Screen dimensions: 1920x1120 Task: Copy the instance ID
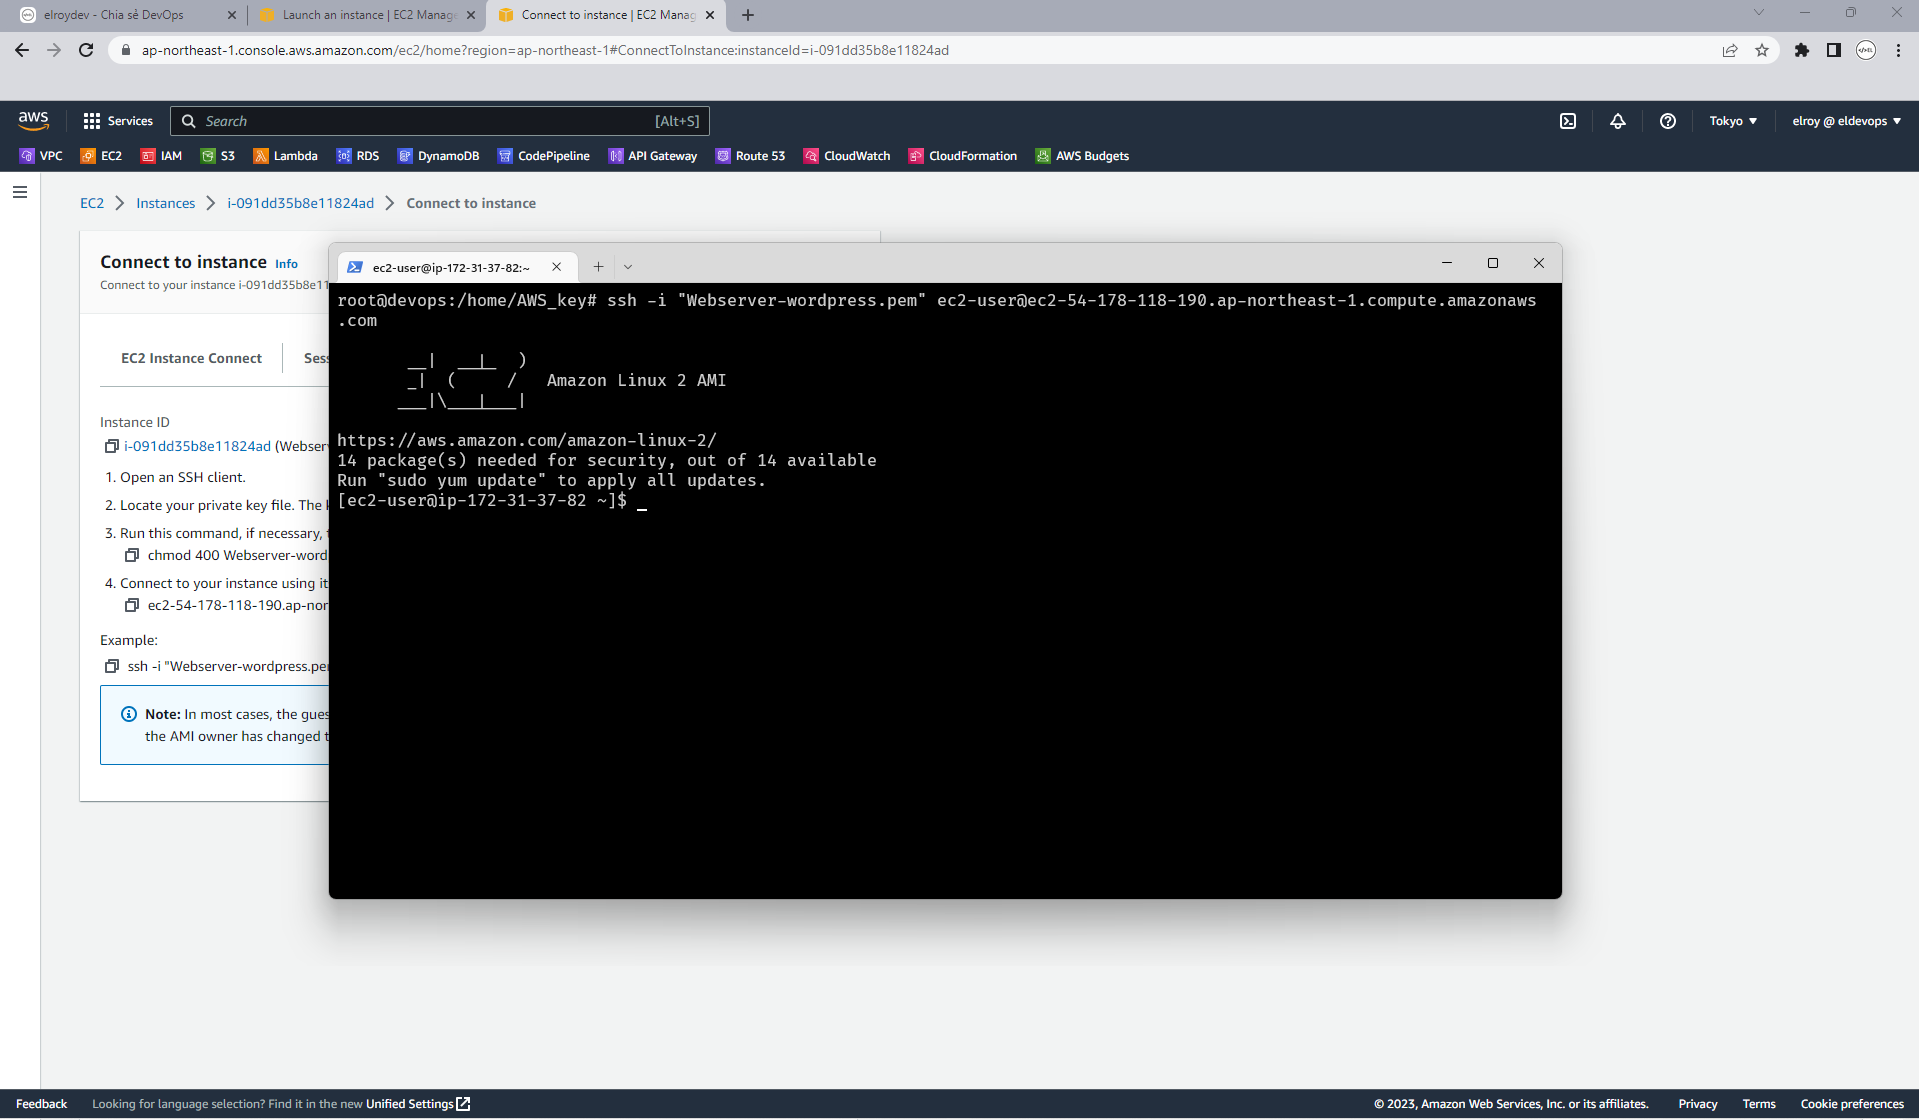(112, 446)
